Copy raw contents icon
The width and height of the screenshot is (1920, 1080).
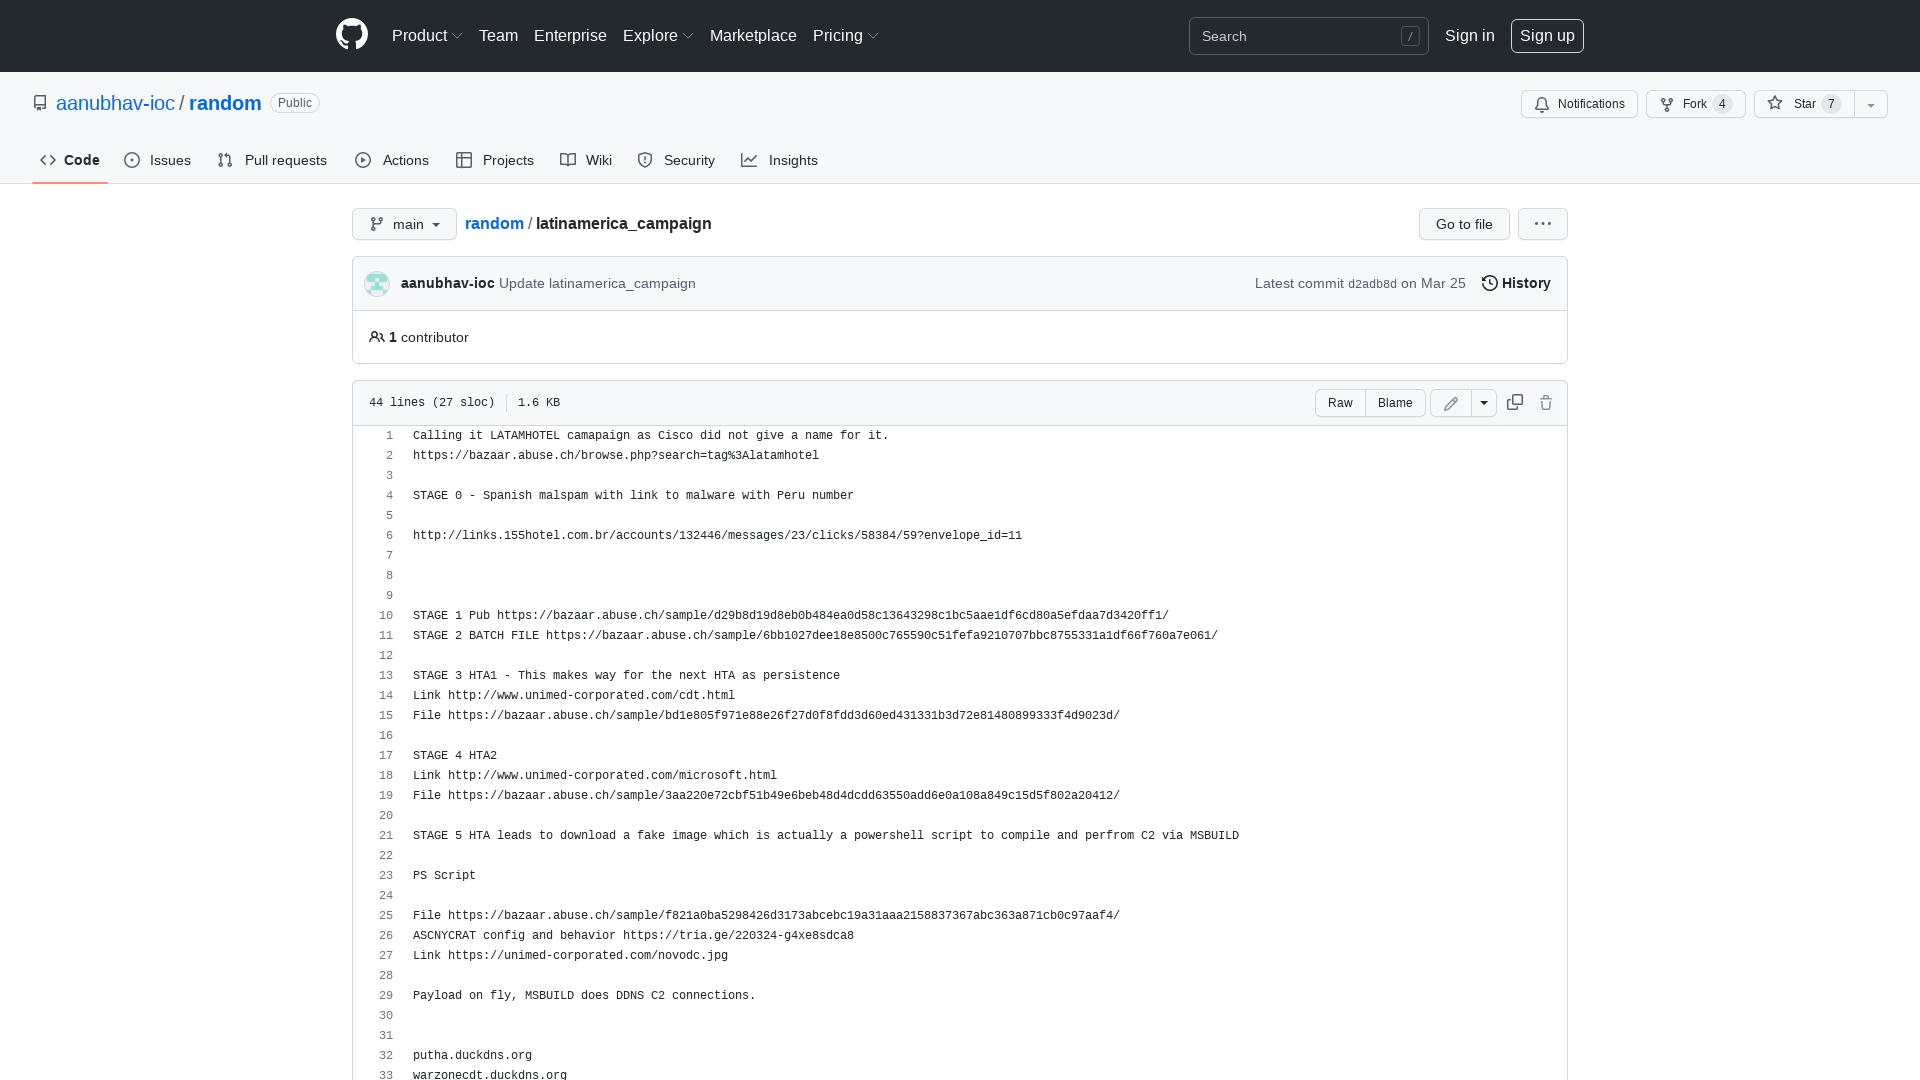click(x=1515, y=402)
